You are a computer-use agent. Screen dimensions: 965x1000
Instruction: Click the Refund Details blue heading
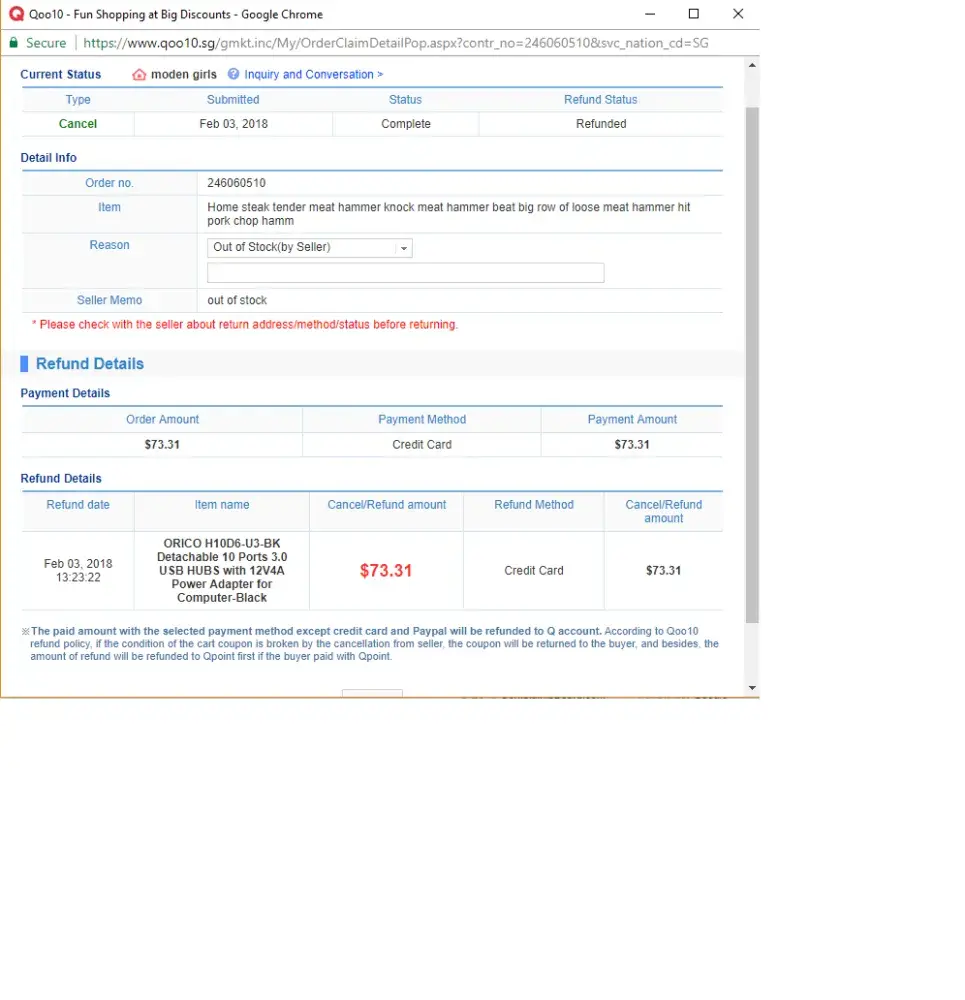tap(90, 364)
